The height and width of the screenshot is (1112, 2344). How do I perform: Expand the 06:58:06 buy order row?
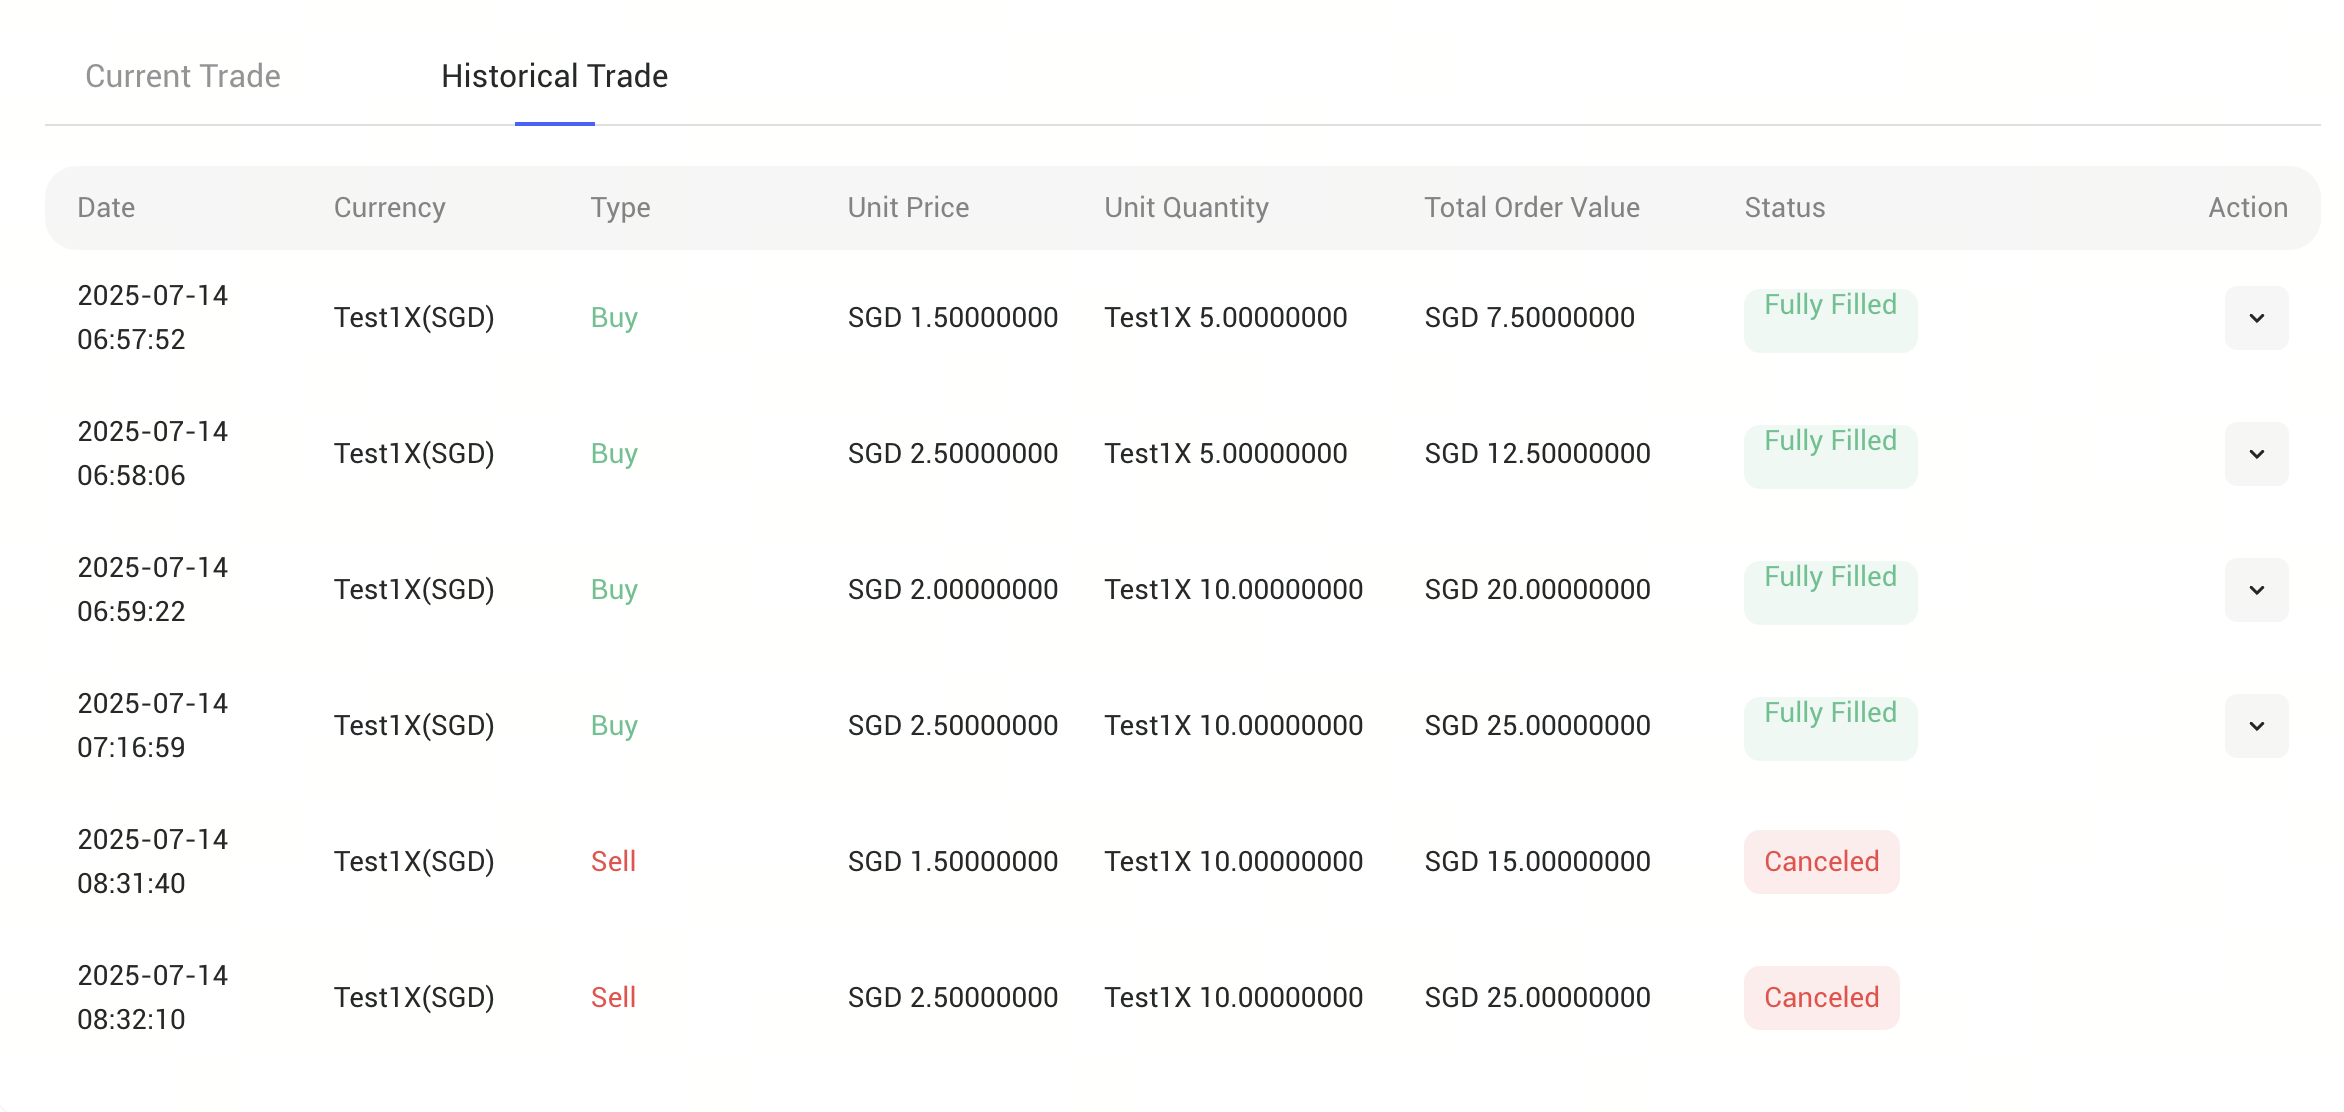coord(2256,454)
